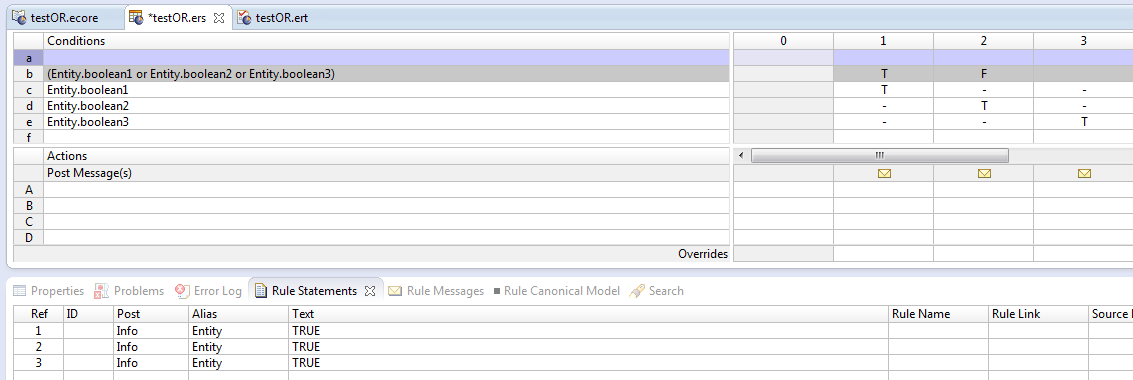Click the T value in row c column 1
Image resolution: width=1133 pixels, height=380 pixels.
[884, 90]
